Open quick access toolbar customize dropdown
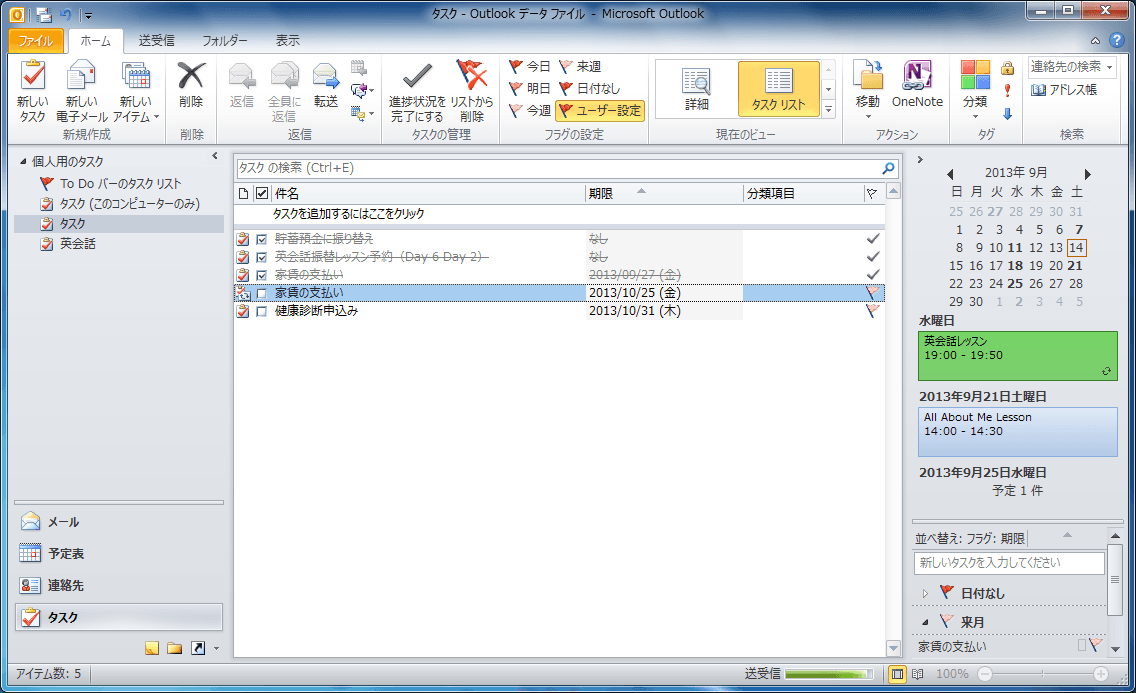 click(88, 14)
